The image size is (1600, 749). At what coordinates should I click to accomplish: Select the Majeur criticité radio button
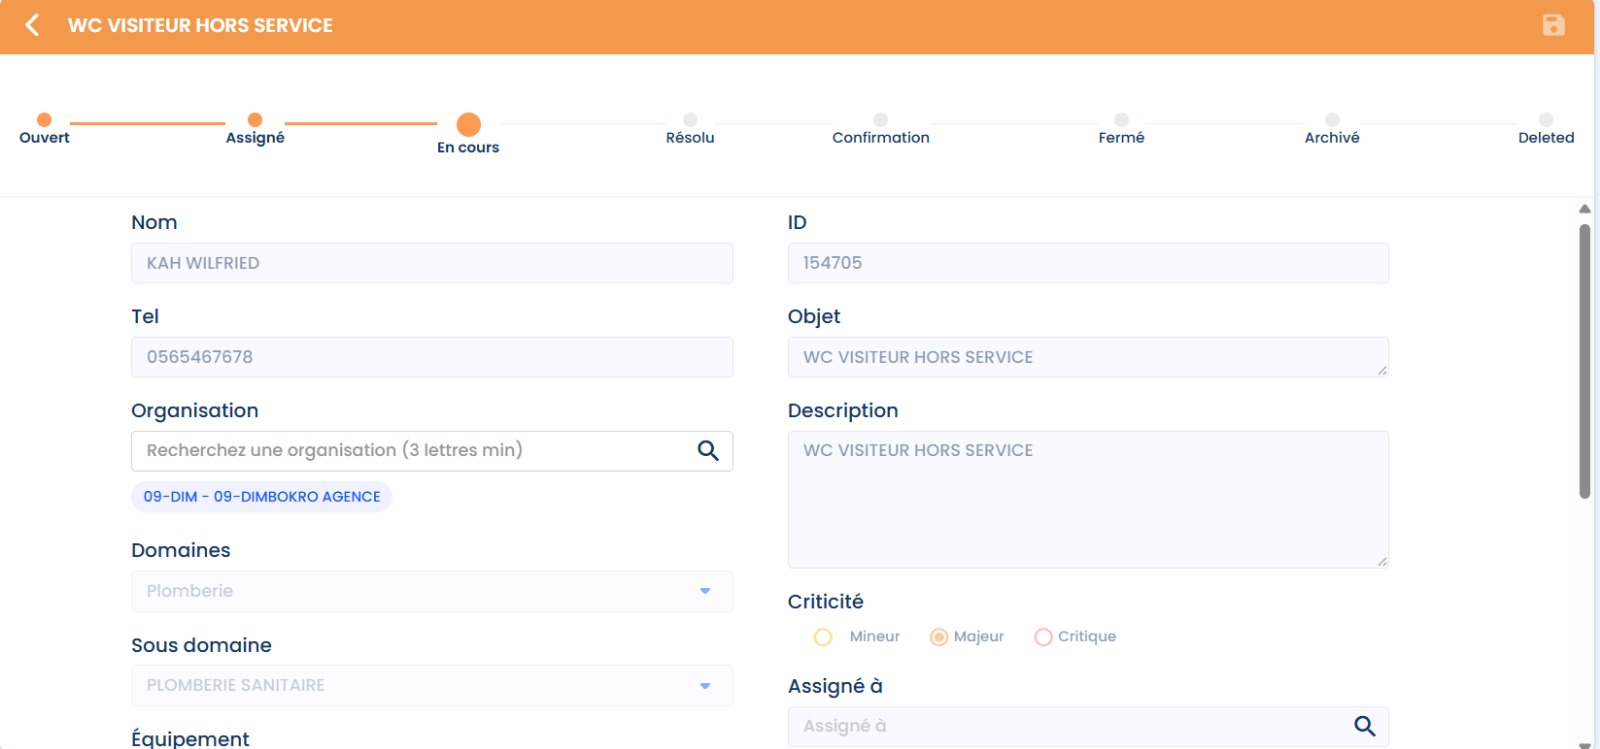coord(939,637)
